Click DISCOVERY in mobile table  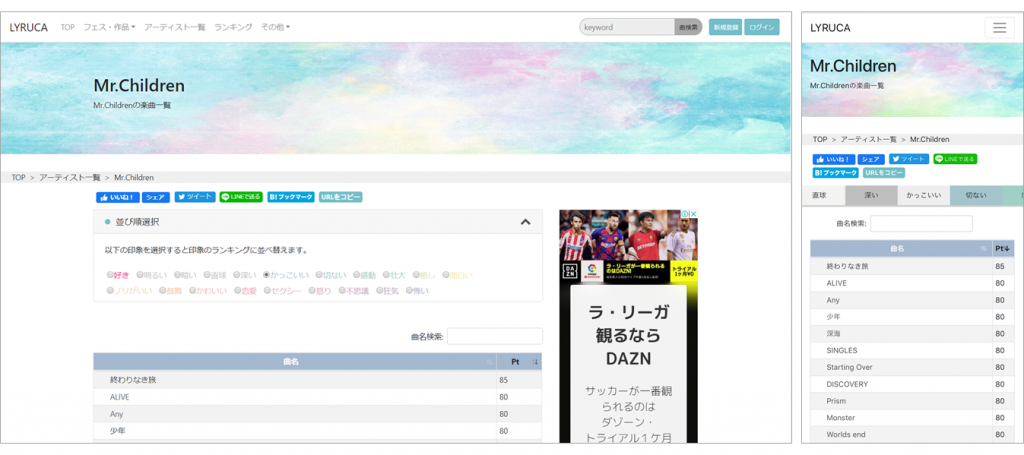pos(847,384)
